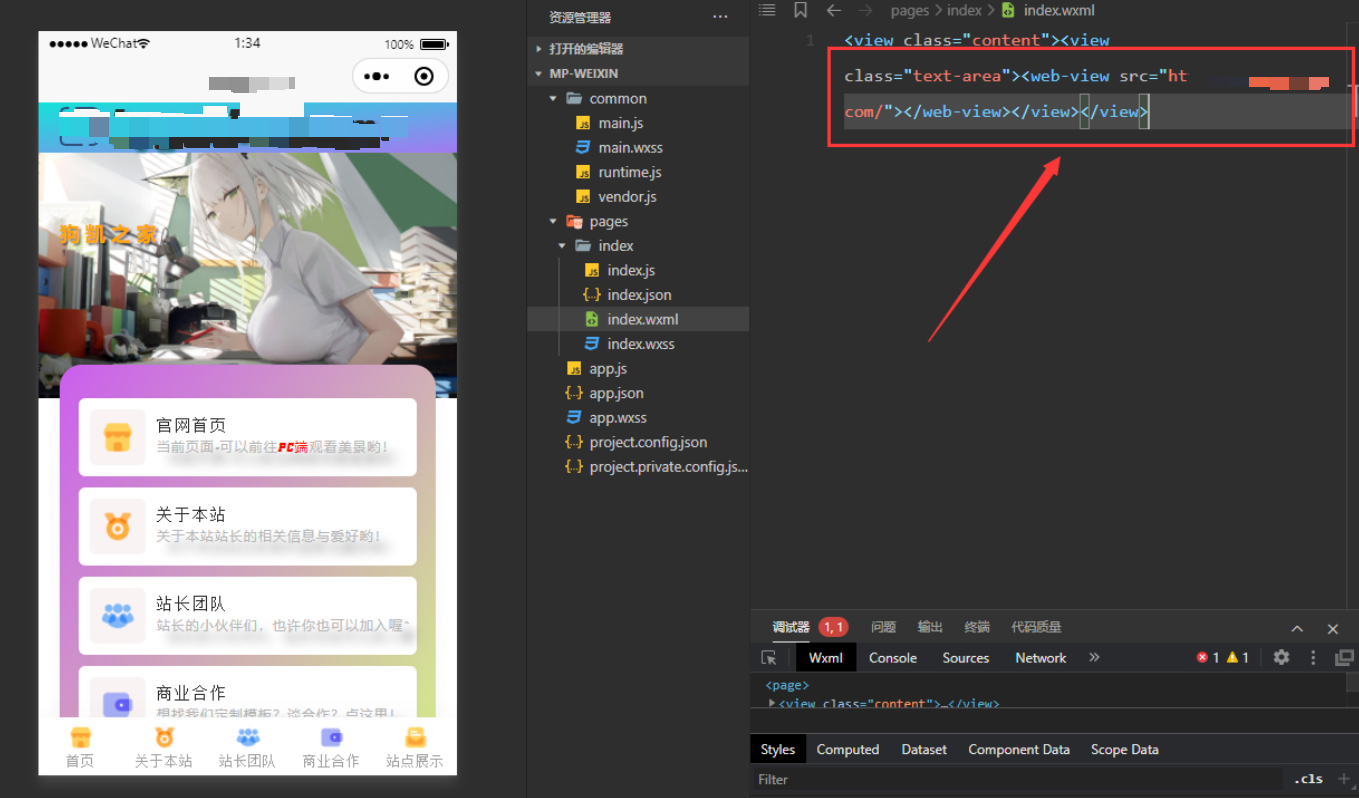The image size is (1359, 798).
Task: Switch to the Console tab
Action: 892,658
